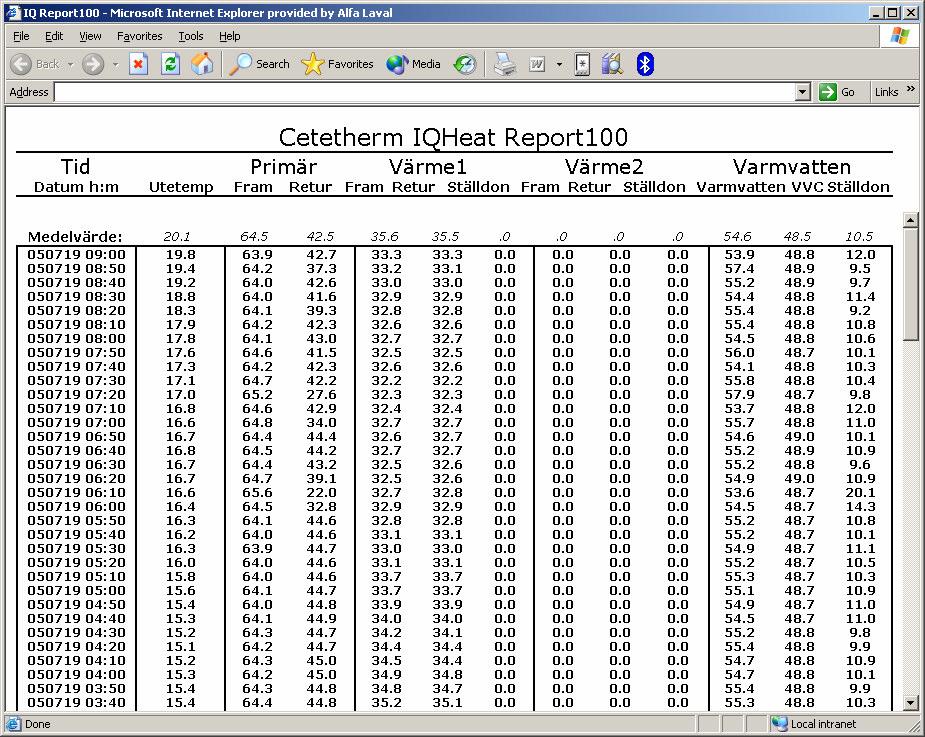
Task: Click the 65.6 Fram value at 06:10
Action: point(257,493)
